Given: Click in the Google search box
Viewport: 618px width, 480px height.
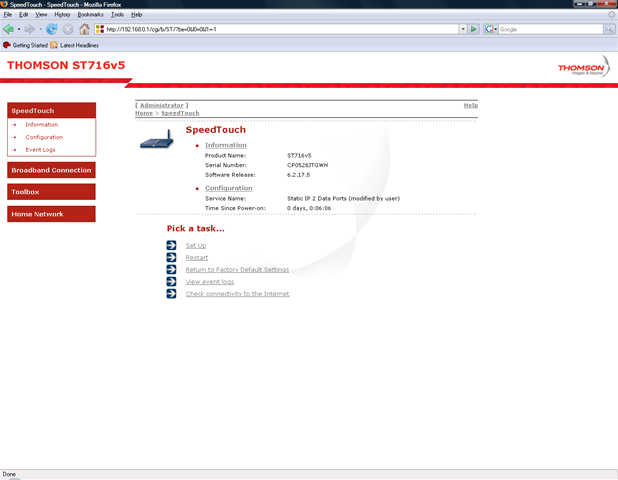Looking at the screenshot, I should [x=551, y=29].
